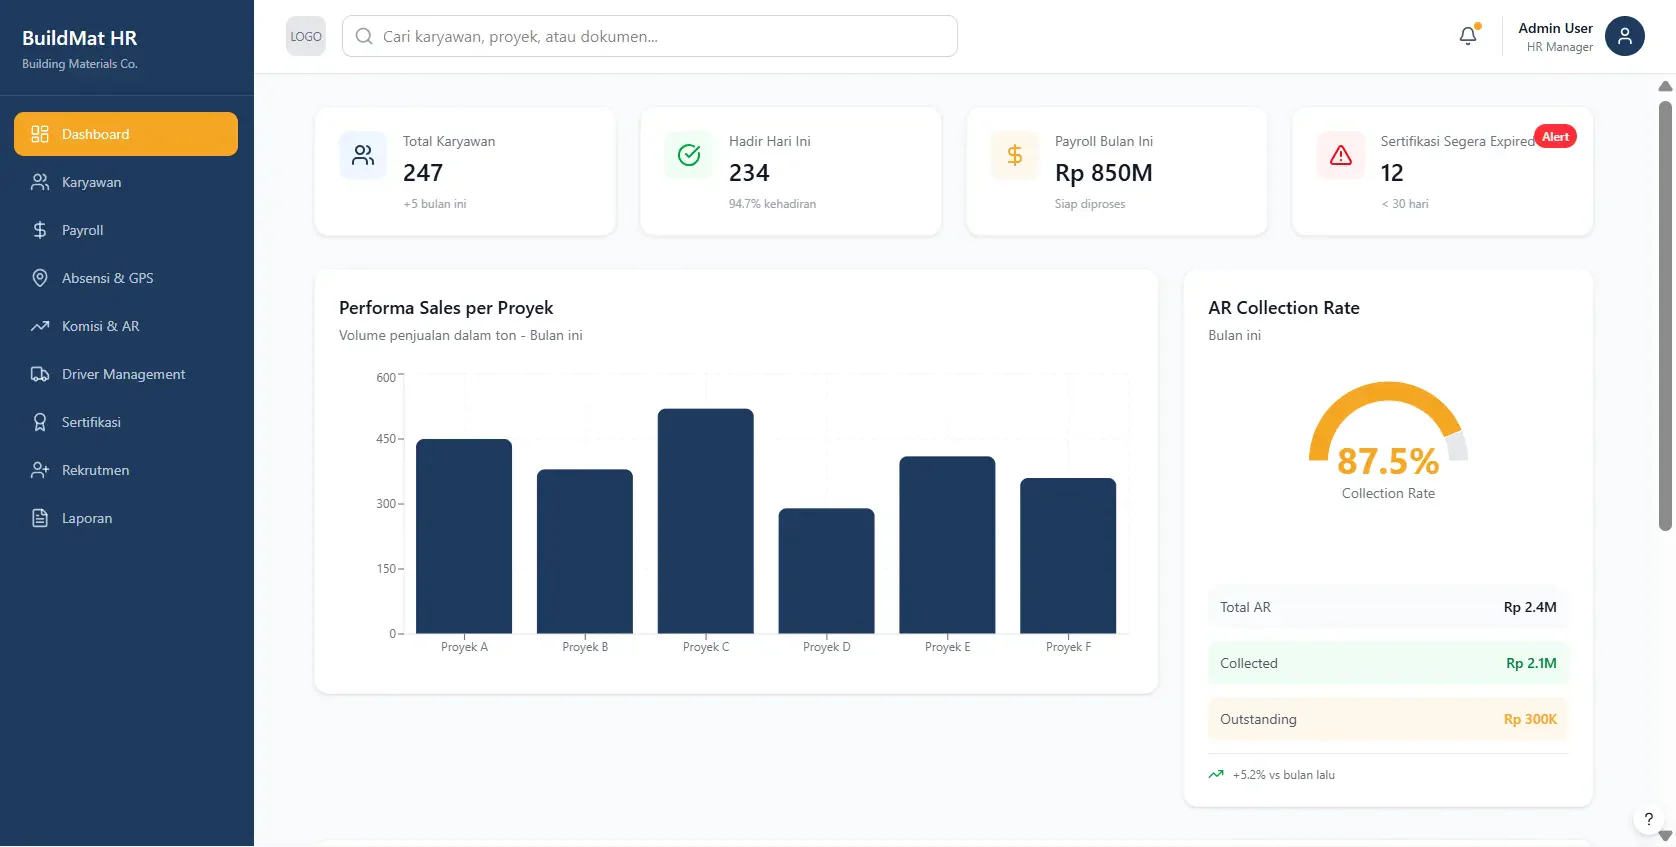
Task: Click the Proyek A bar in chart
Action: 464,536
